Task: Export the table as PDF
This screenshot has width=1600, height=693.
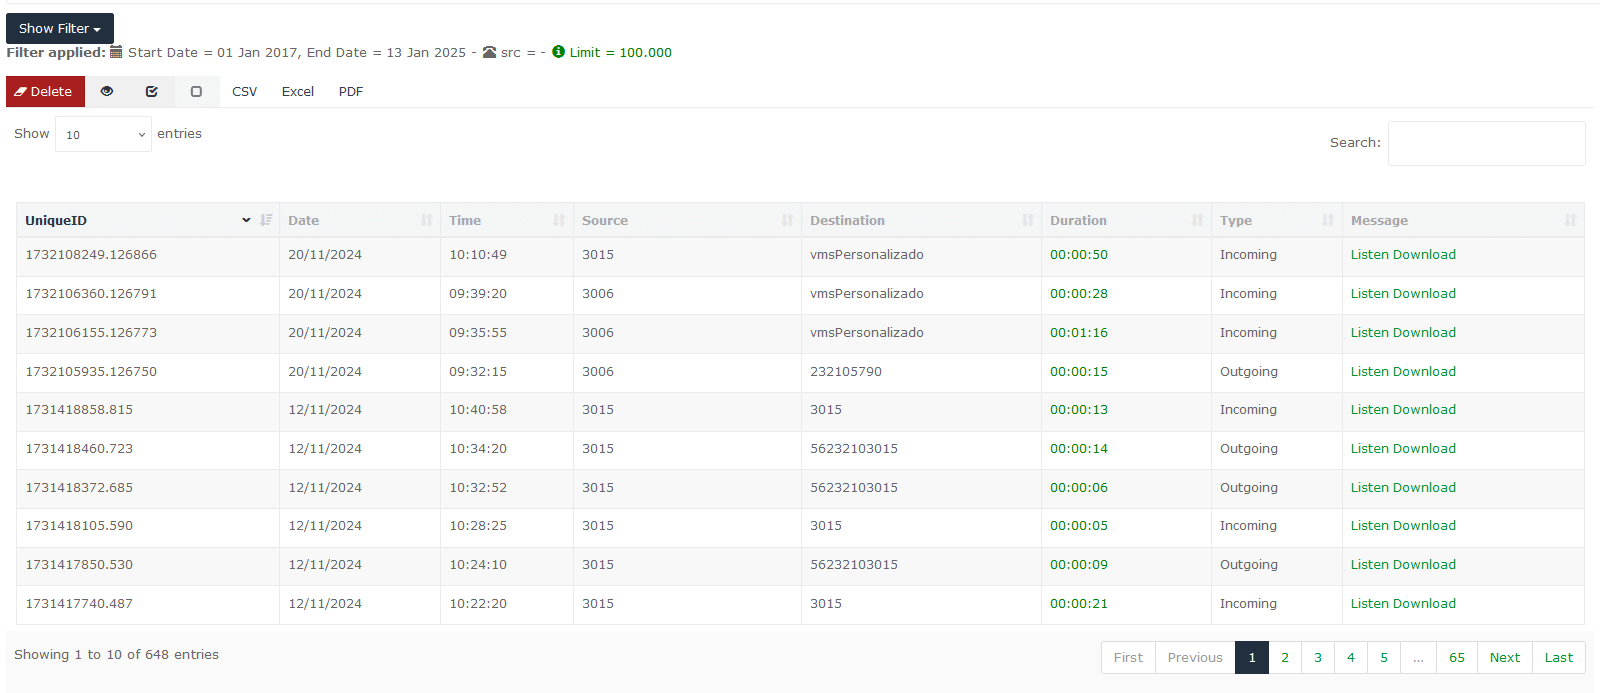Action: tap(350, 91)
